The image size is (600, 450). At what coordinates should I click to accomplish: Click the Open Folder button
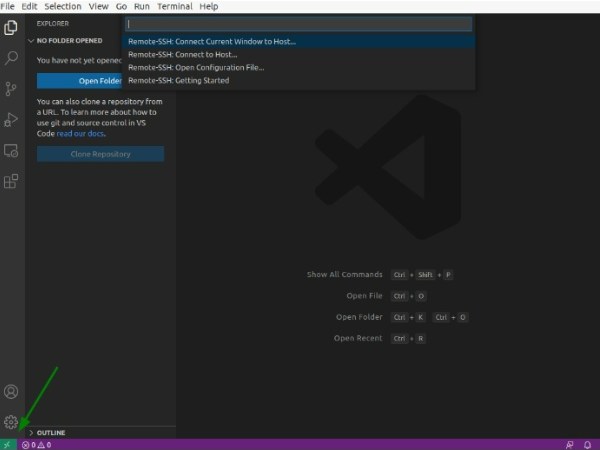click(80, 81)
